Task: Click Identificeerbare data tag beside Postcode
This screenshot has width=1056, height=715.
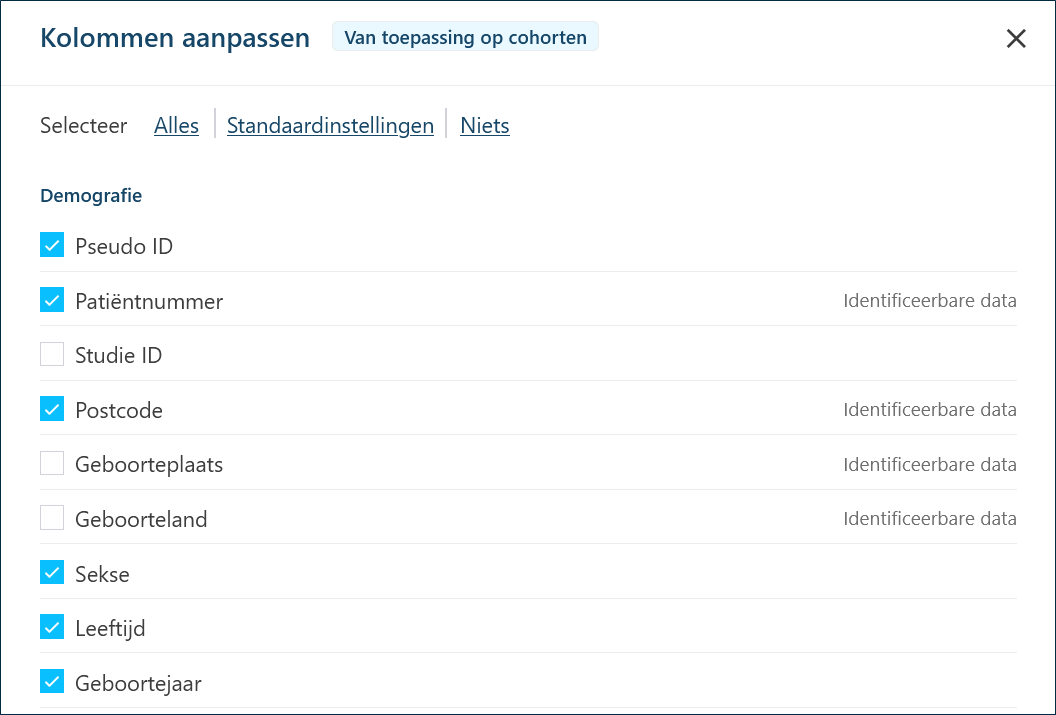Action: 929,410
